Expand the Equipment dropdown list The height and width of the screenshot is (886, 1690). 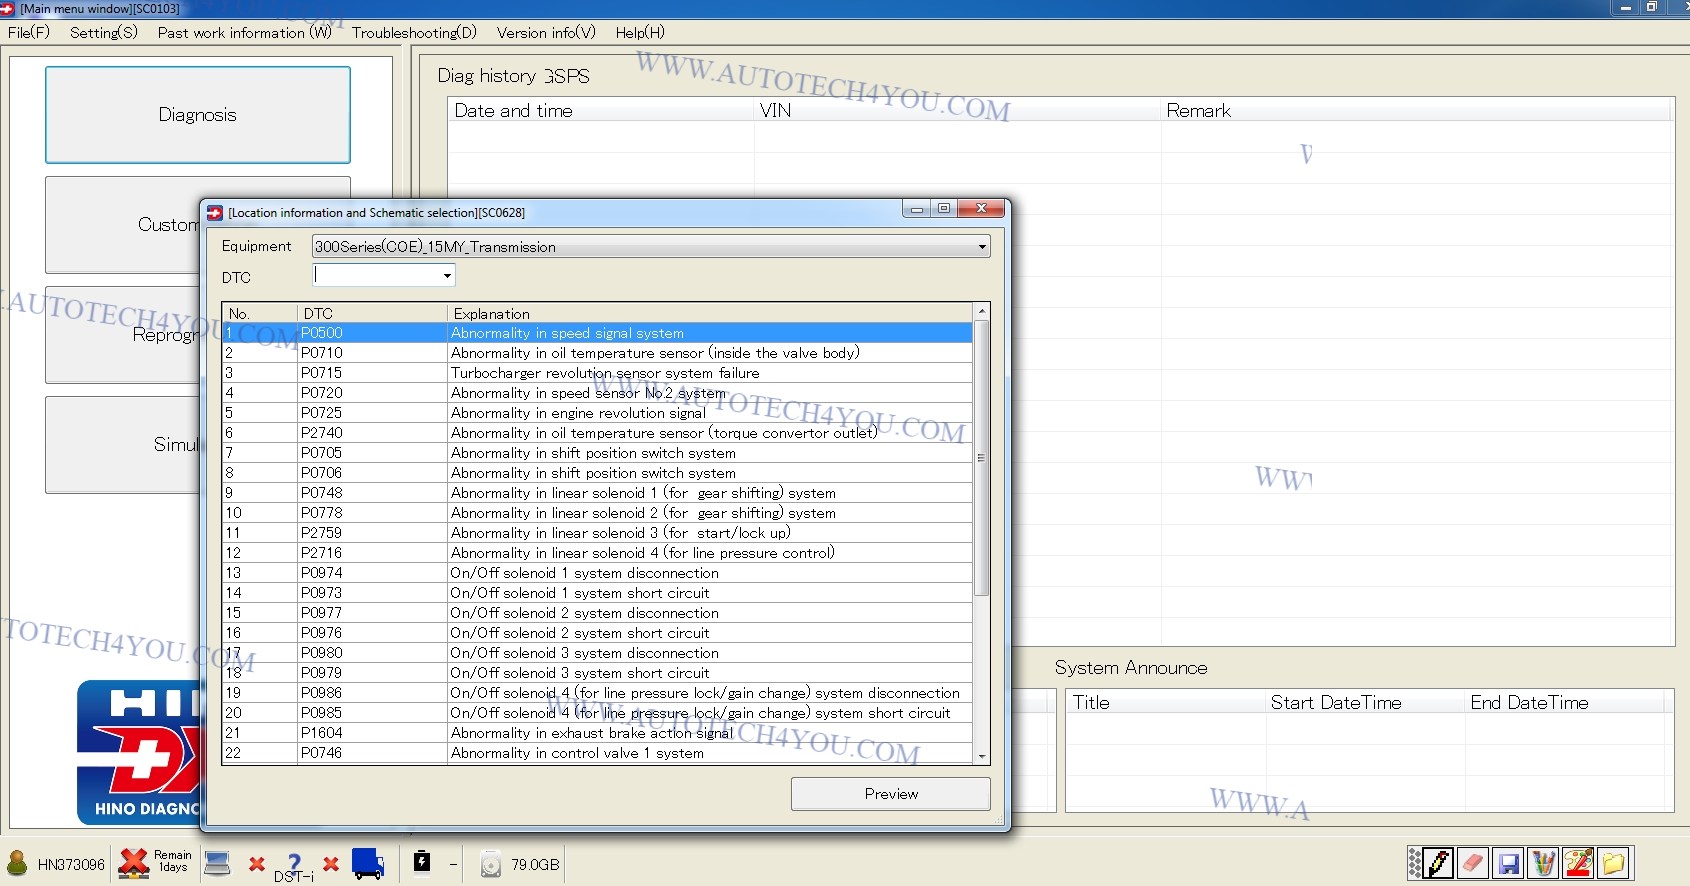(981, 247)
